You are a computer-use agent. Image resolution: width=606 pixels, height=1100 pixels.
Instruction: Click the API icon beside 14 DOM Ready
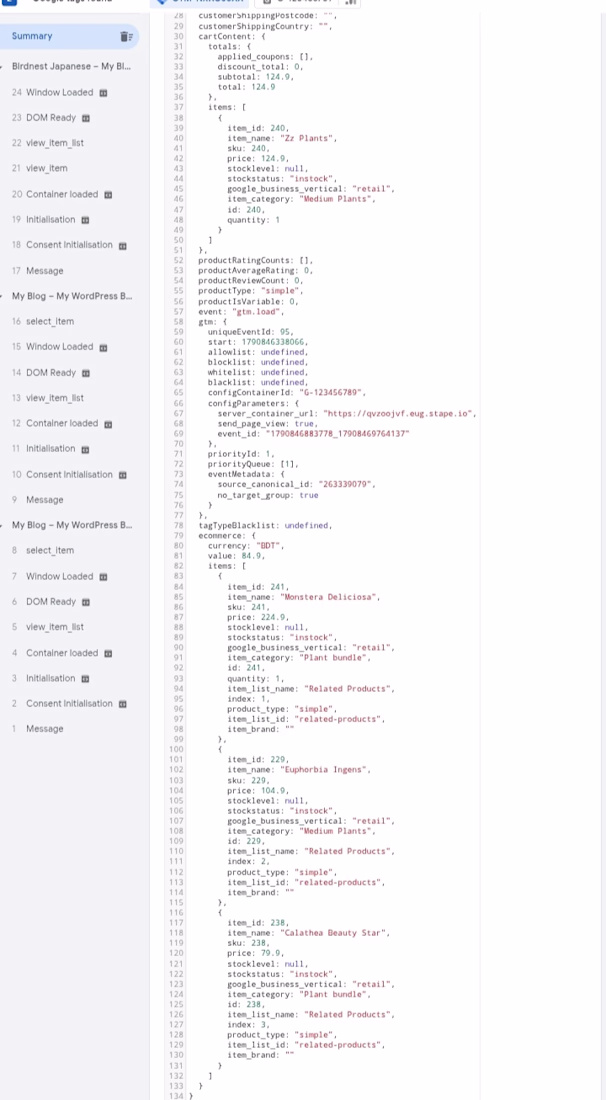(x=86, y=373)
